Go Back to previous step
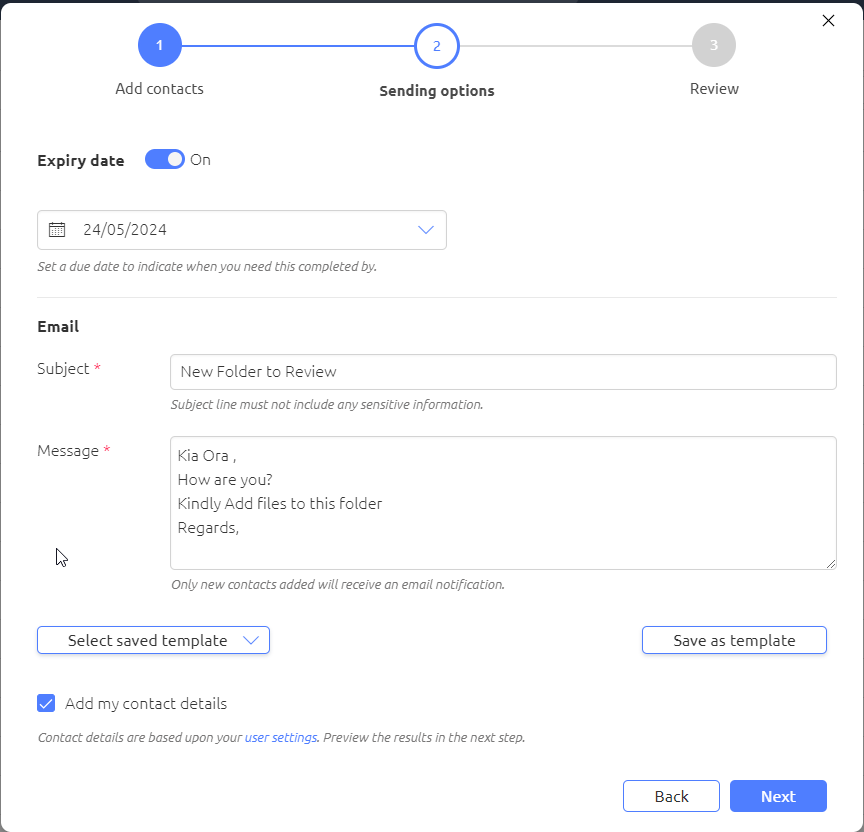This screenshot has height=832, width=864. pyautogui.click(x=671, y=796)
